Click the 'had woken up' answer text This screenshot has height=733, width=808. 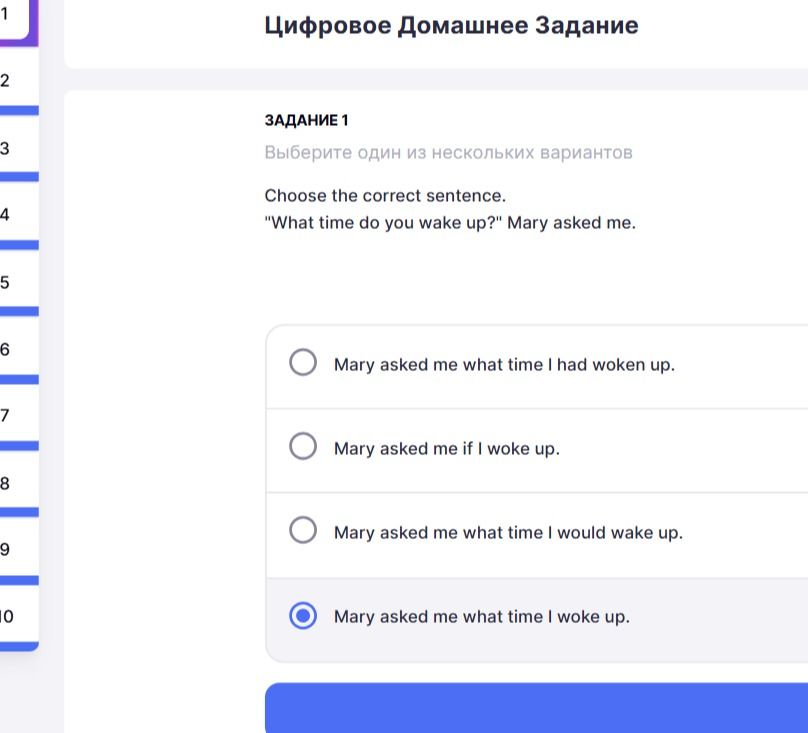click(616, 364)
